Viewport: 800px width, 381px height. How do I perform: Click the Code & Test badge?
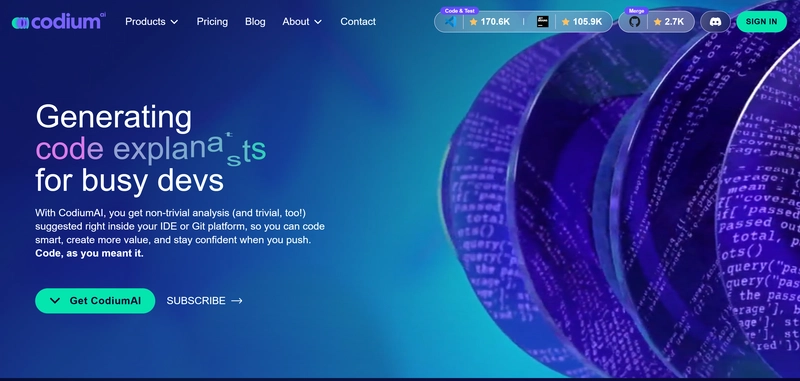[460, 11]
